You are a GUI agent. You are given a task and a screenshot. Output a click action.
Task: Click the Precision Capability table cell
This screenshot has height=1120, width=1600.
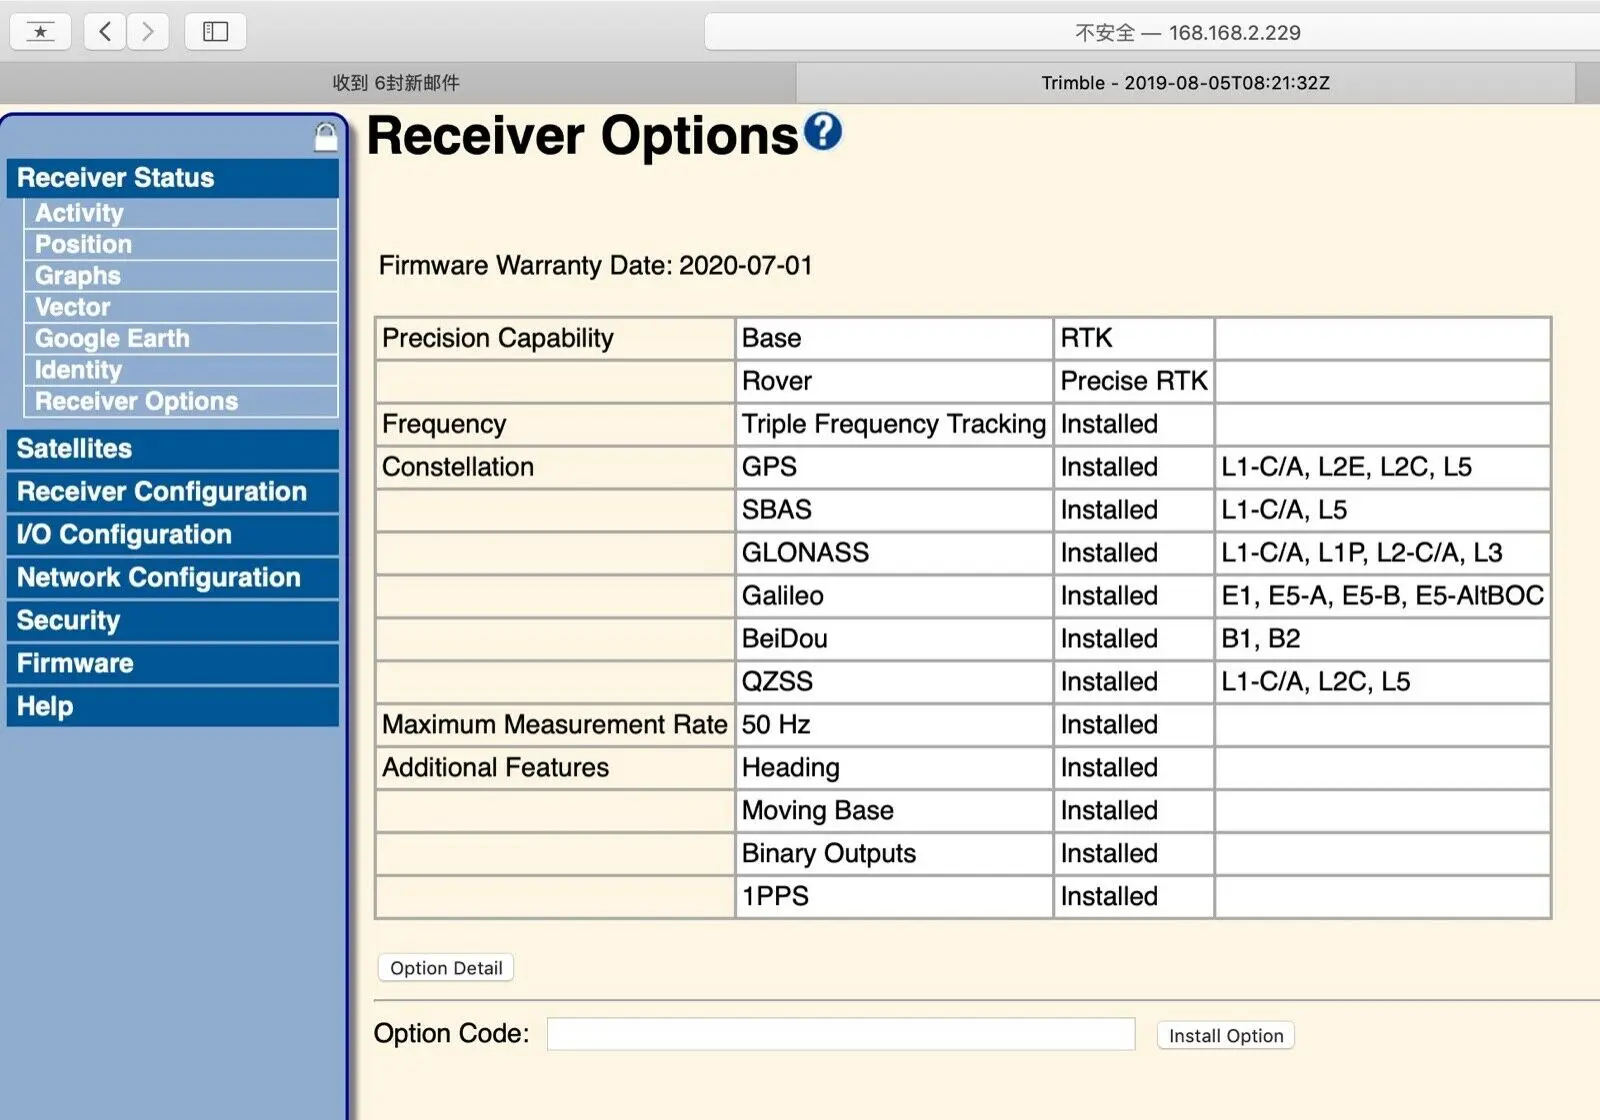pyautogui.click(x=555, y=339)
